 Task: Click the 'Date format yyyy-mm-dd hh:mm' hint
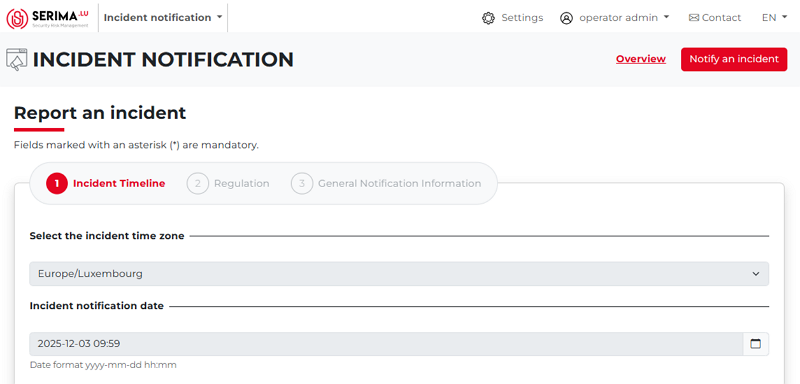pyautogui.click(x=104, y=365)
